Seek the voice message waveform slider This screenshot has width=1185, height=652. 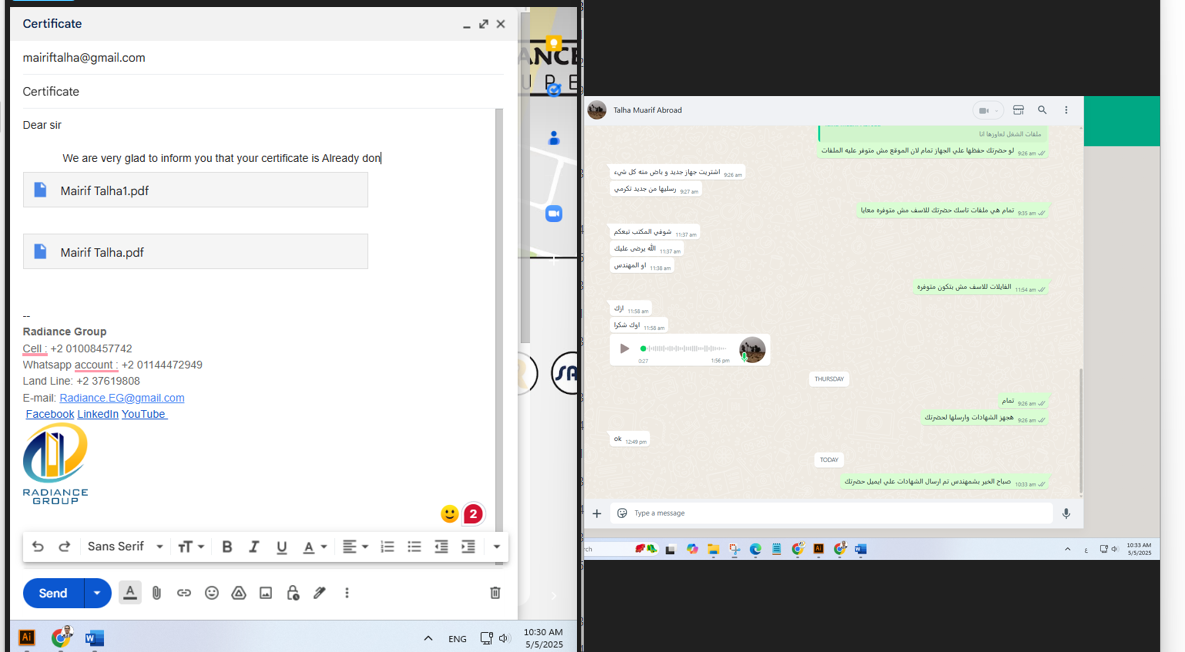tap(683, 348)
